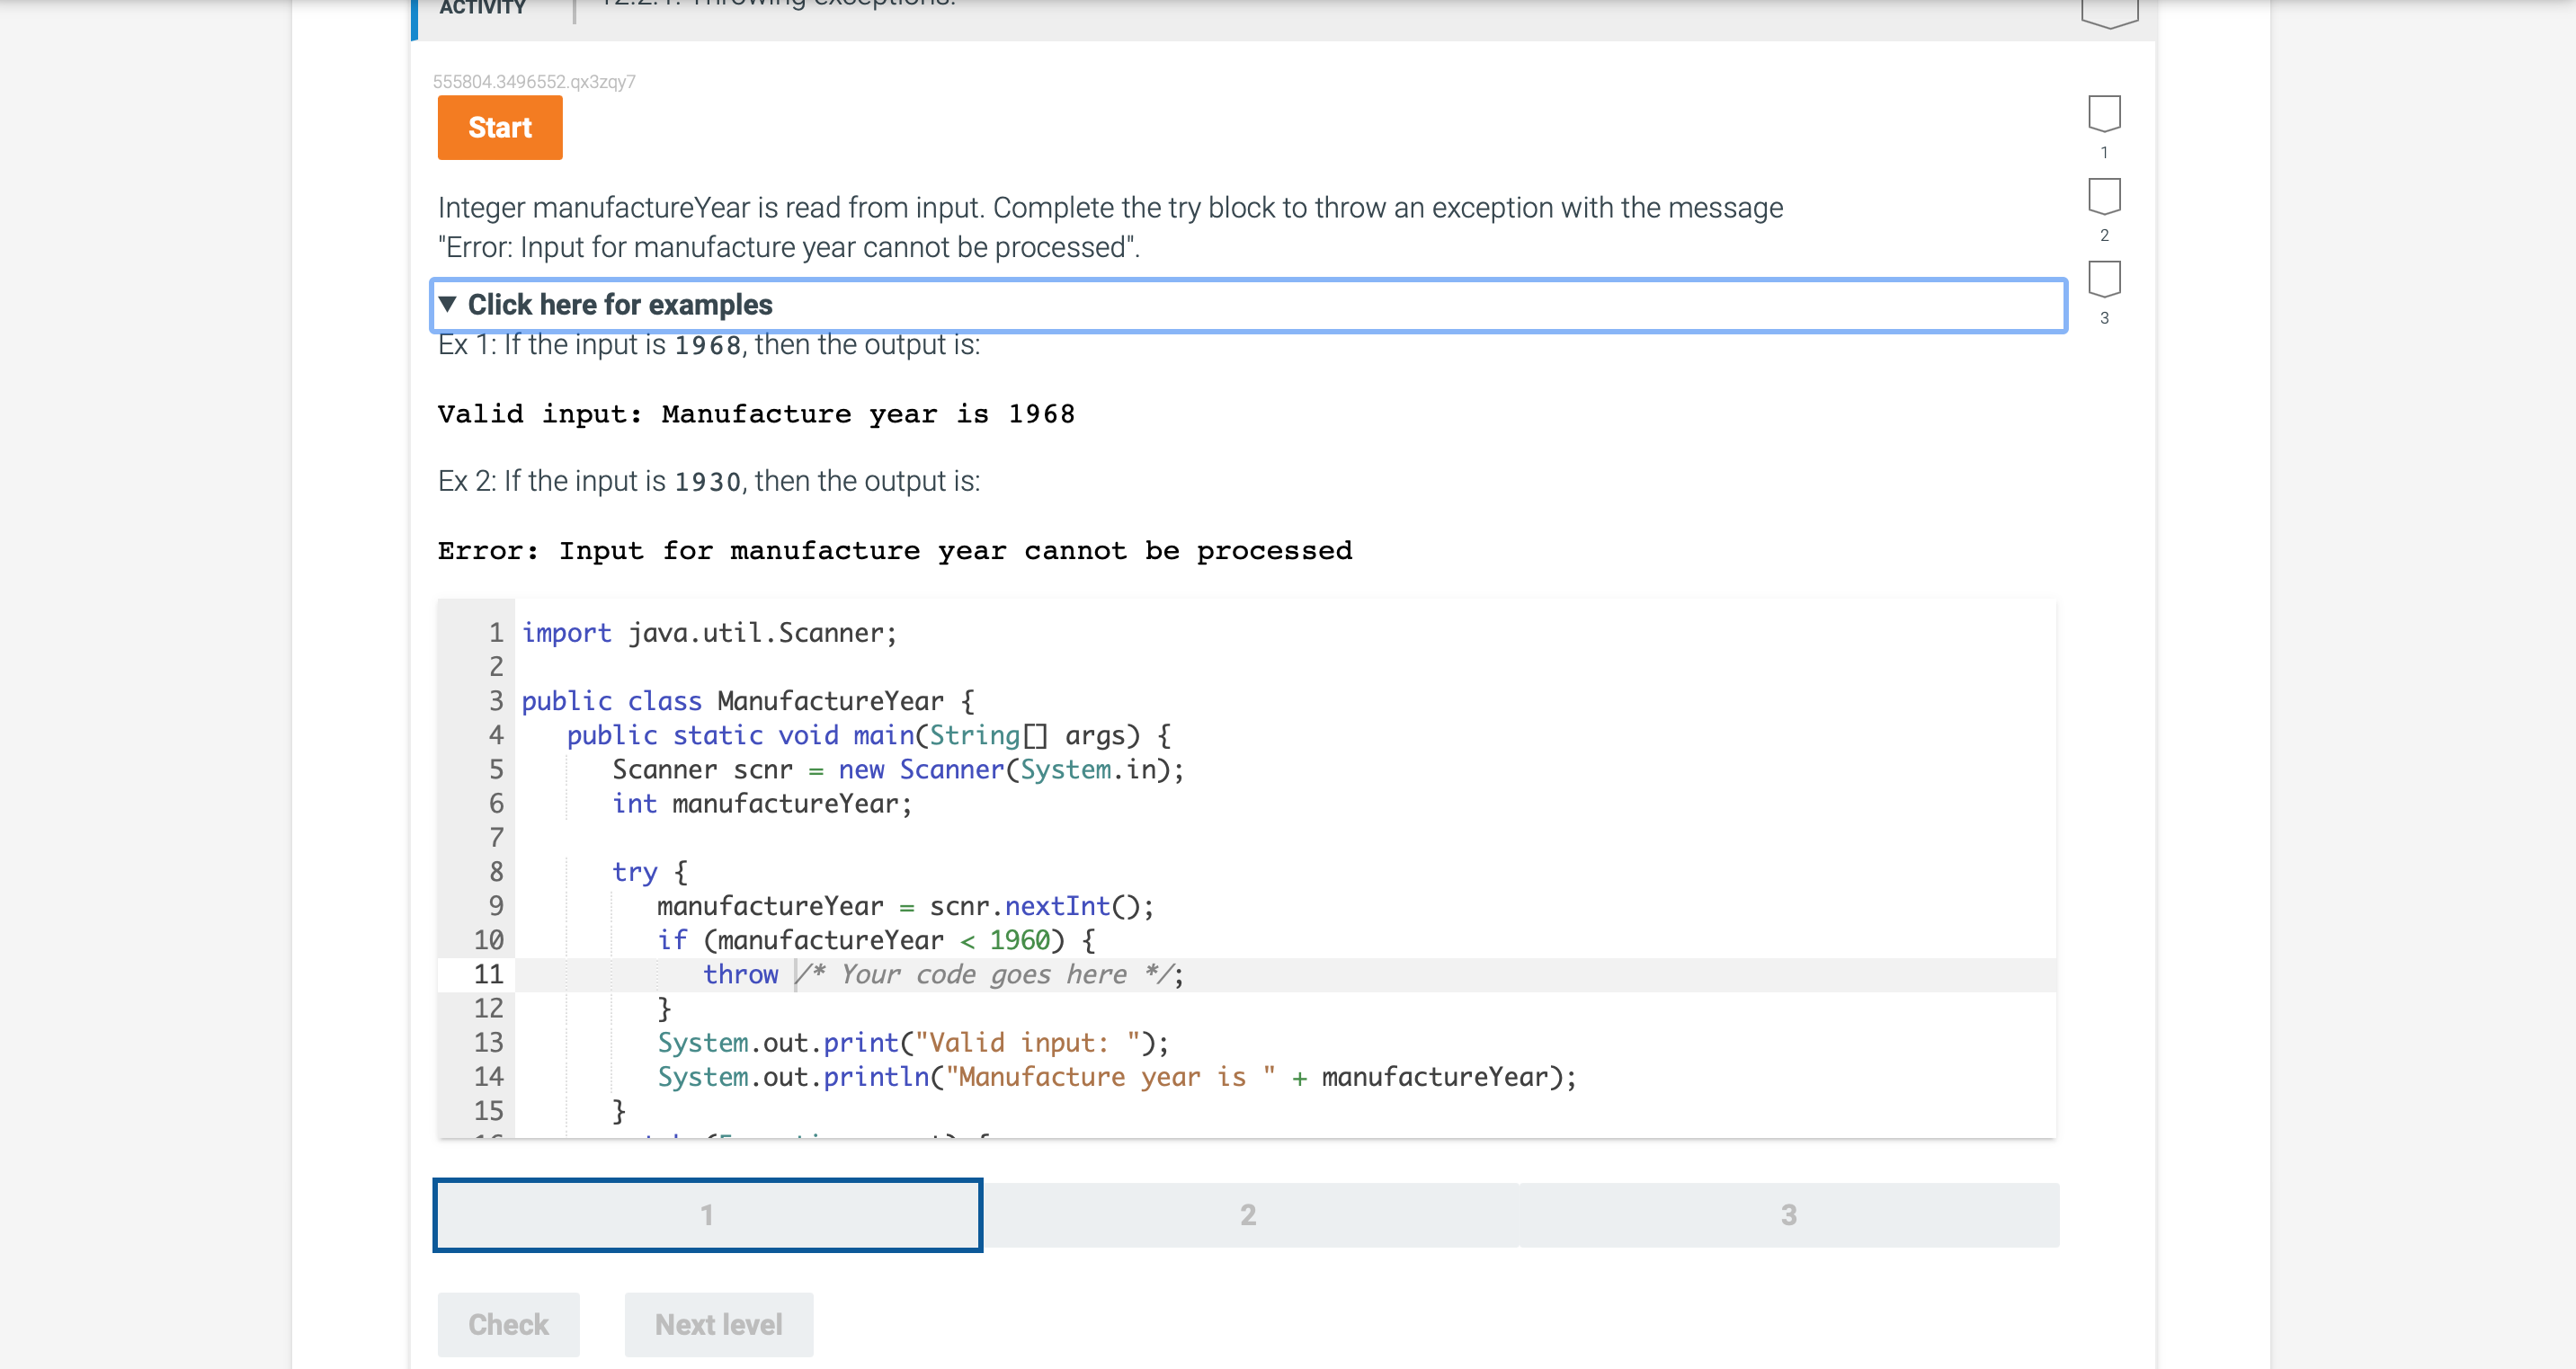Collapse the examples disclosure triangle
Image resolution: width=2576 pixels, height=1369 pixels.
(448, 304)
